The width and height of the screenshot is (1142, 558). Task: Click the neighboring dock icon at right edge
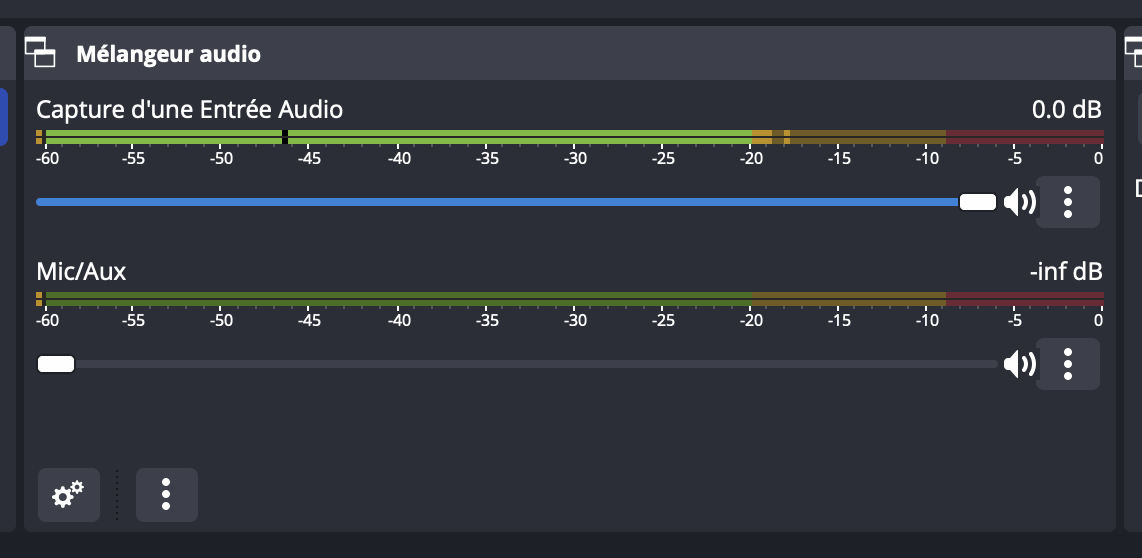pyautogui.click(x=1133, y=52)
